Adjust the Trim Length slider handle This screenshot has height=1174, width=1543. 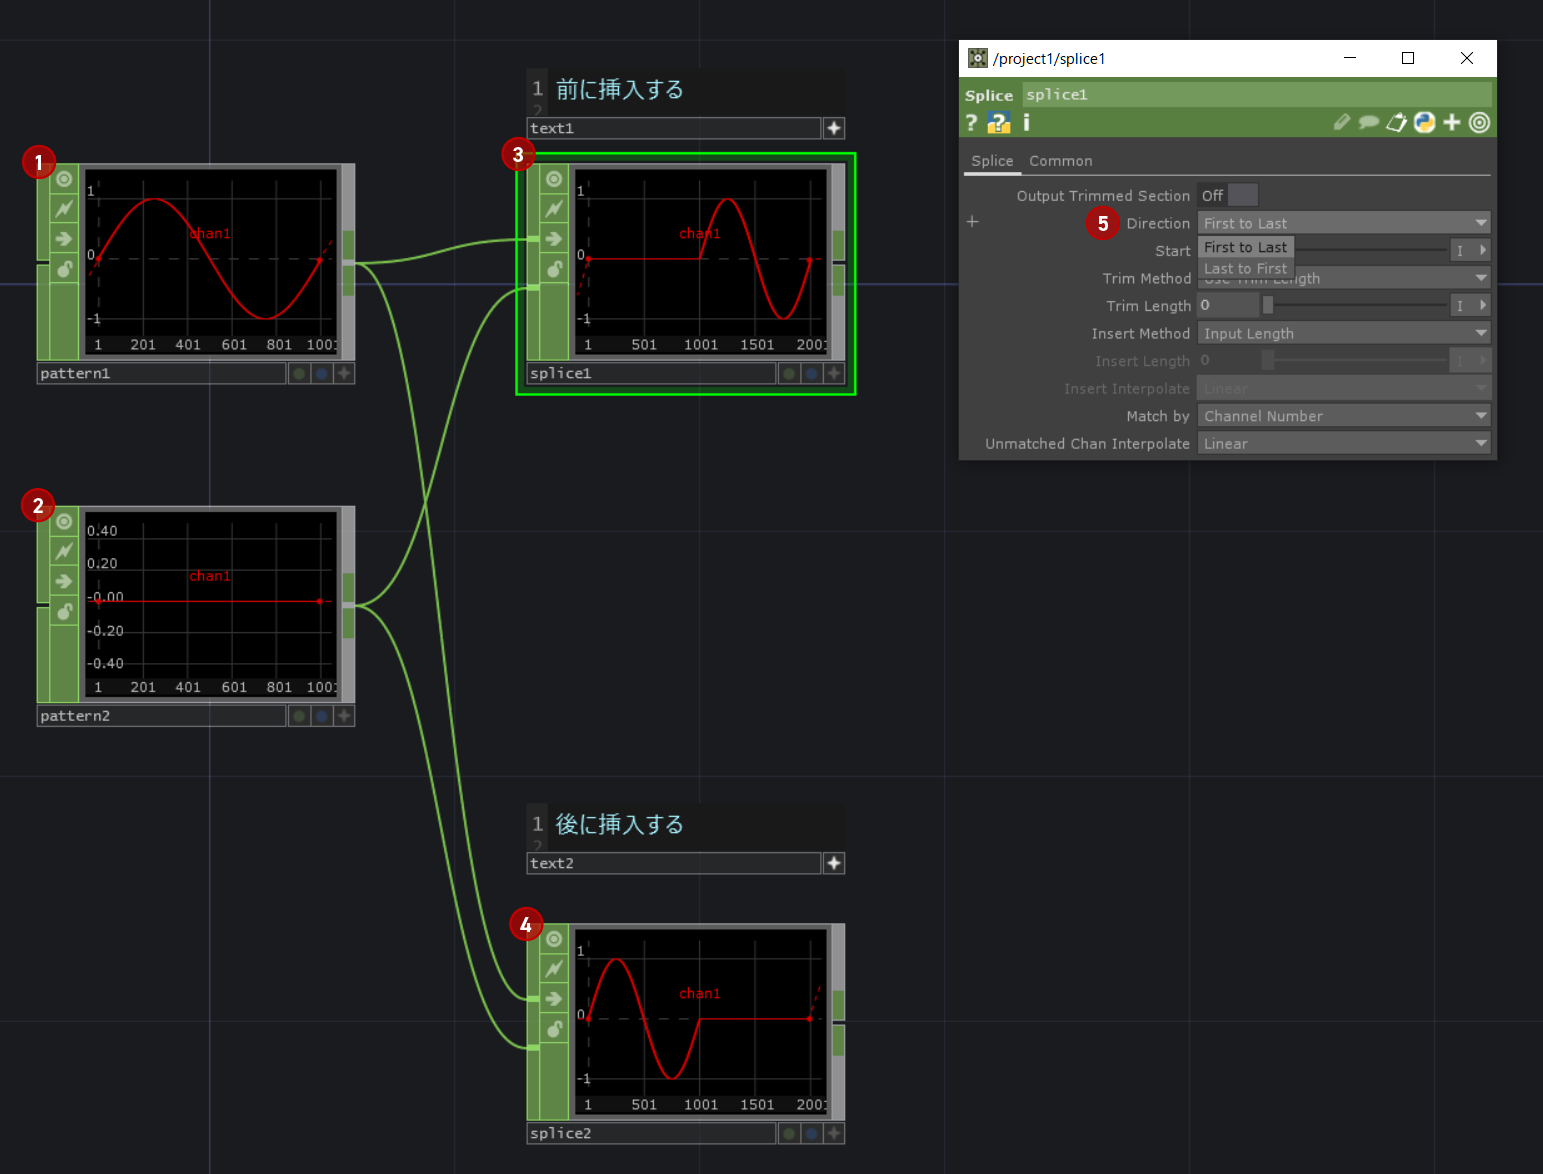(x=1268, y=305)
